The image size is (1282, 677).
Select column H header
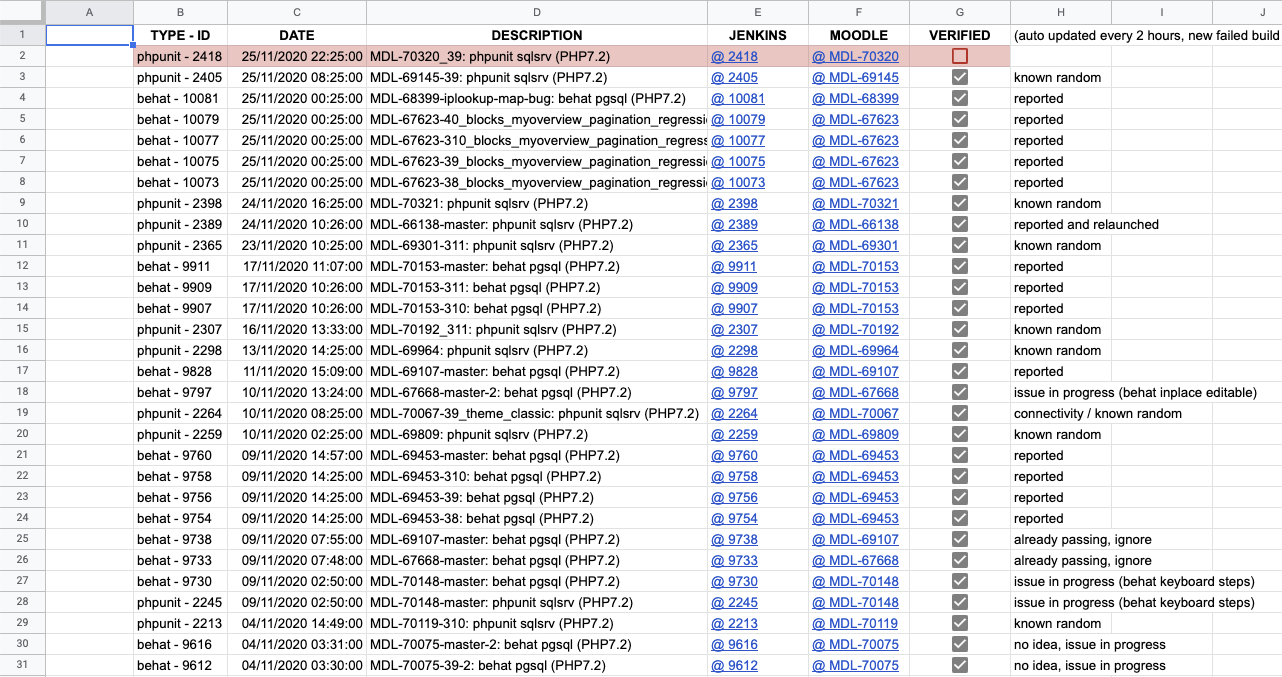(x=1061, y=12)
